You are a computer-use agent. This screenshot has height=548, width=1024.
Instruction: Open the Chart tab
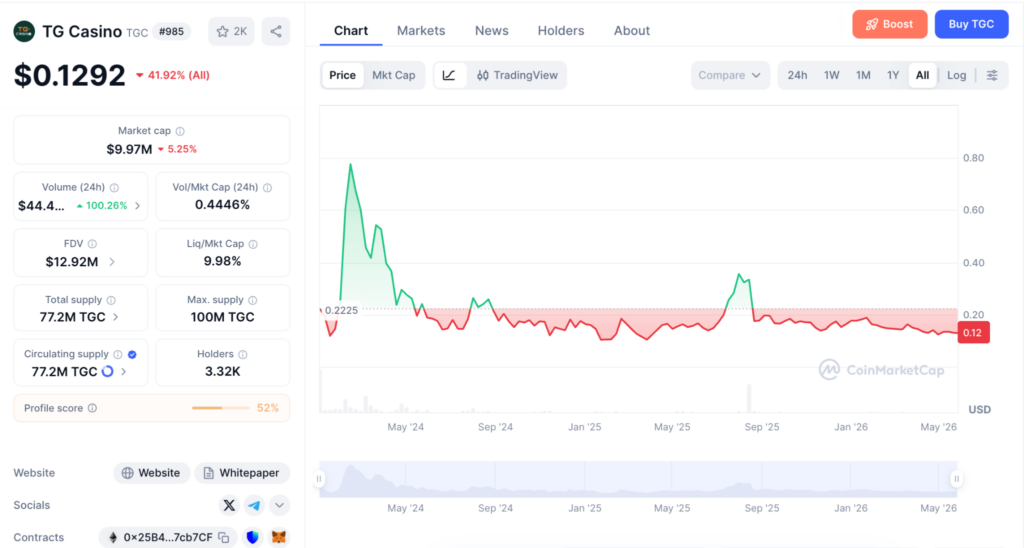coord(351,31)
